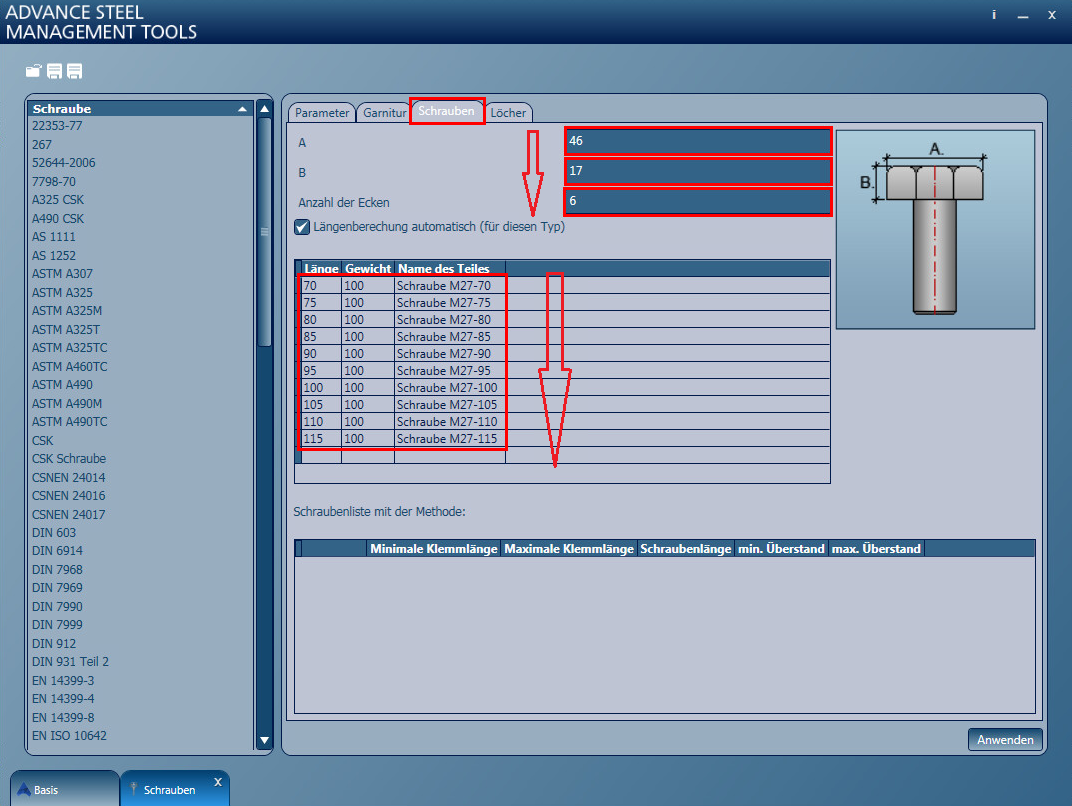Click the Schraube M27-115 name cell
The height and width of the screenshot is (806, 1072).
click(x=450, y=439)
